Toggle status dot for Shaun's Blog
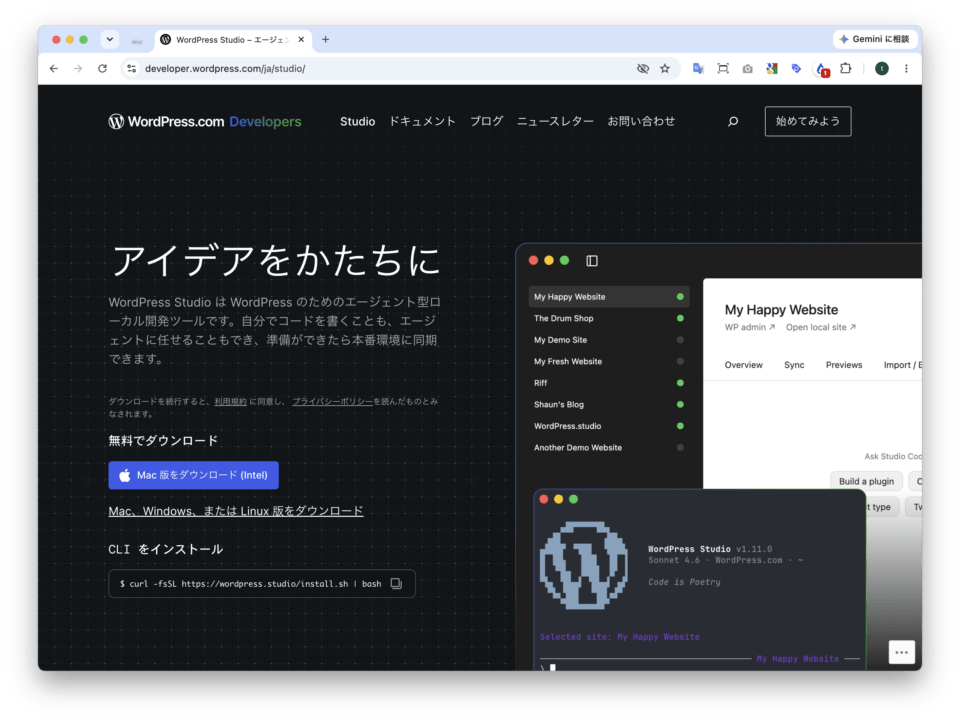The image size is (960, 721). [680, 405]
